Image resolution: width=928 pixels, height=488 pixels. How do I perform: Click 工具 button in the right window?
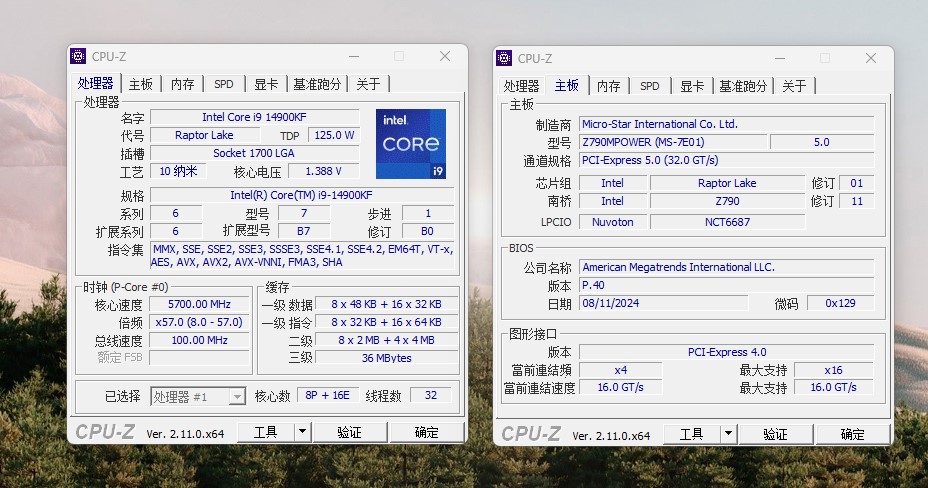coord(691,434)
